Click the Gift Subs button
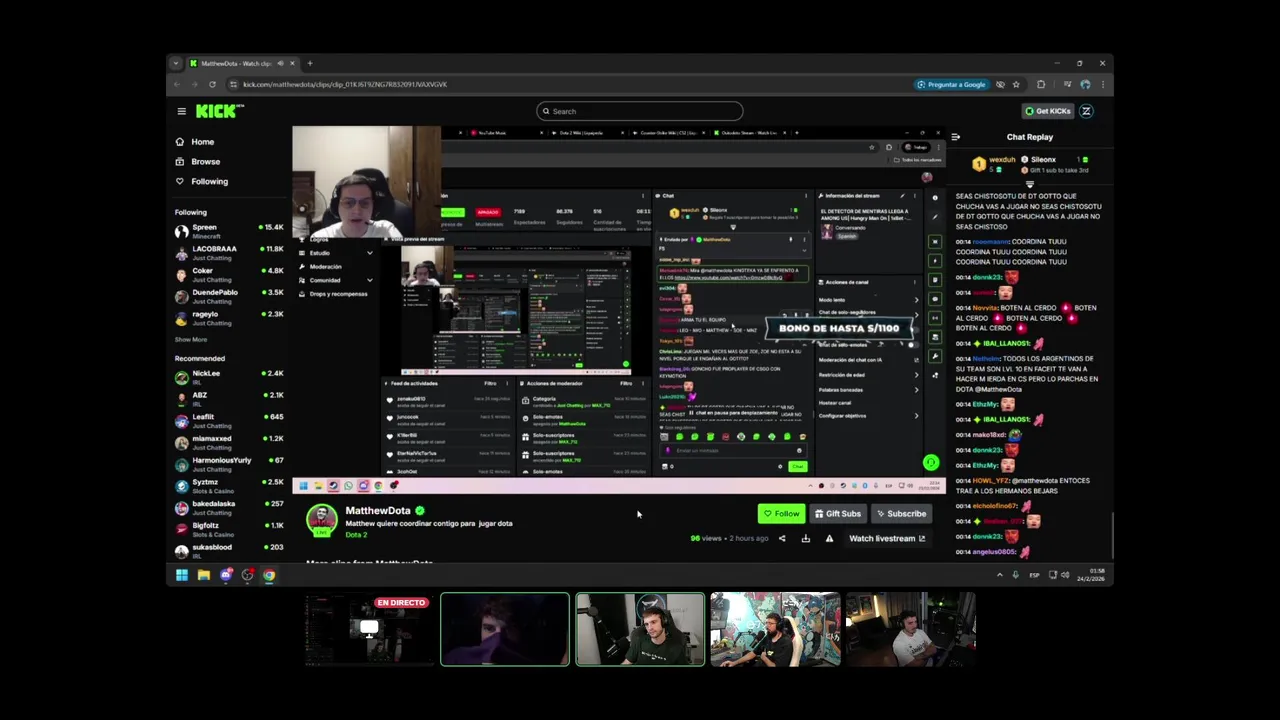 [837, 514]
